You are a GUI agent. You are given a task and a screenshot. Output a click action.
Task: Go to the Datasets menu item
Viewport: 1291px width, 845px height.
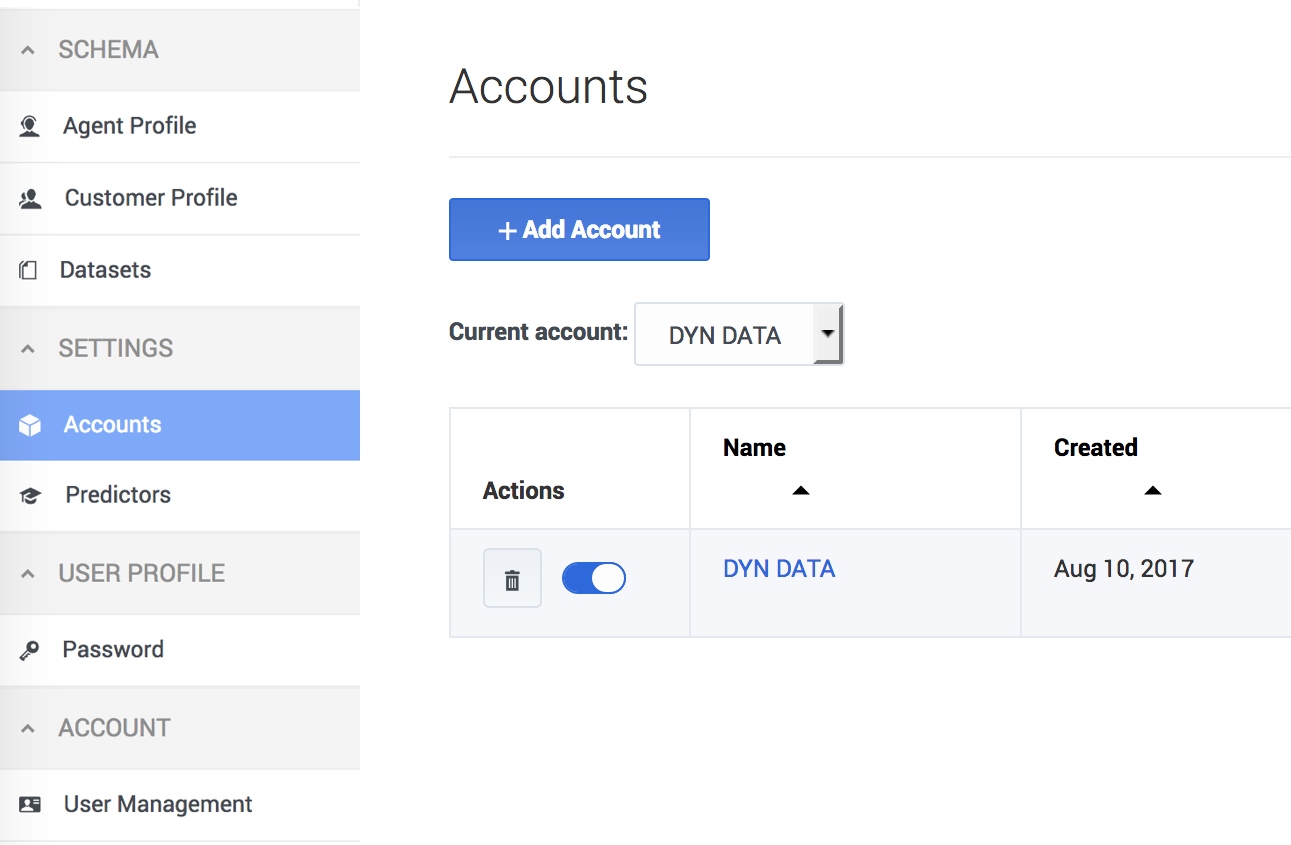point(180,270)
